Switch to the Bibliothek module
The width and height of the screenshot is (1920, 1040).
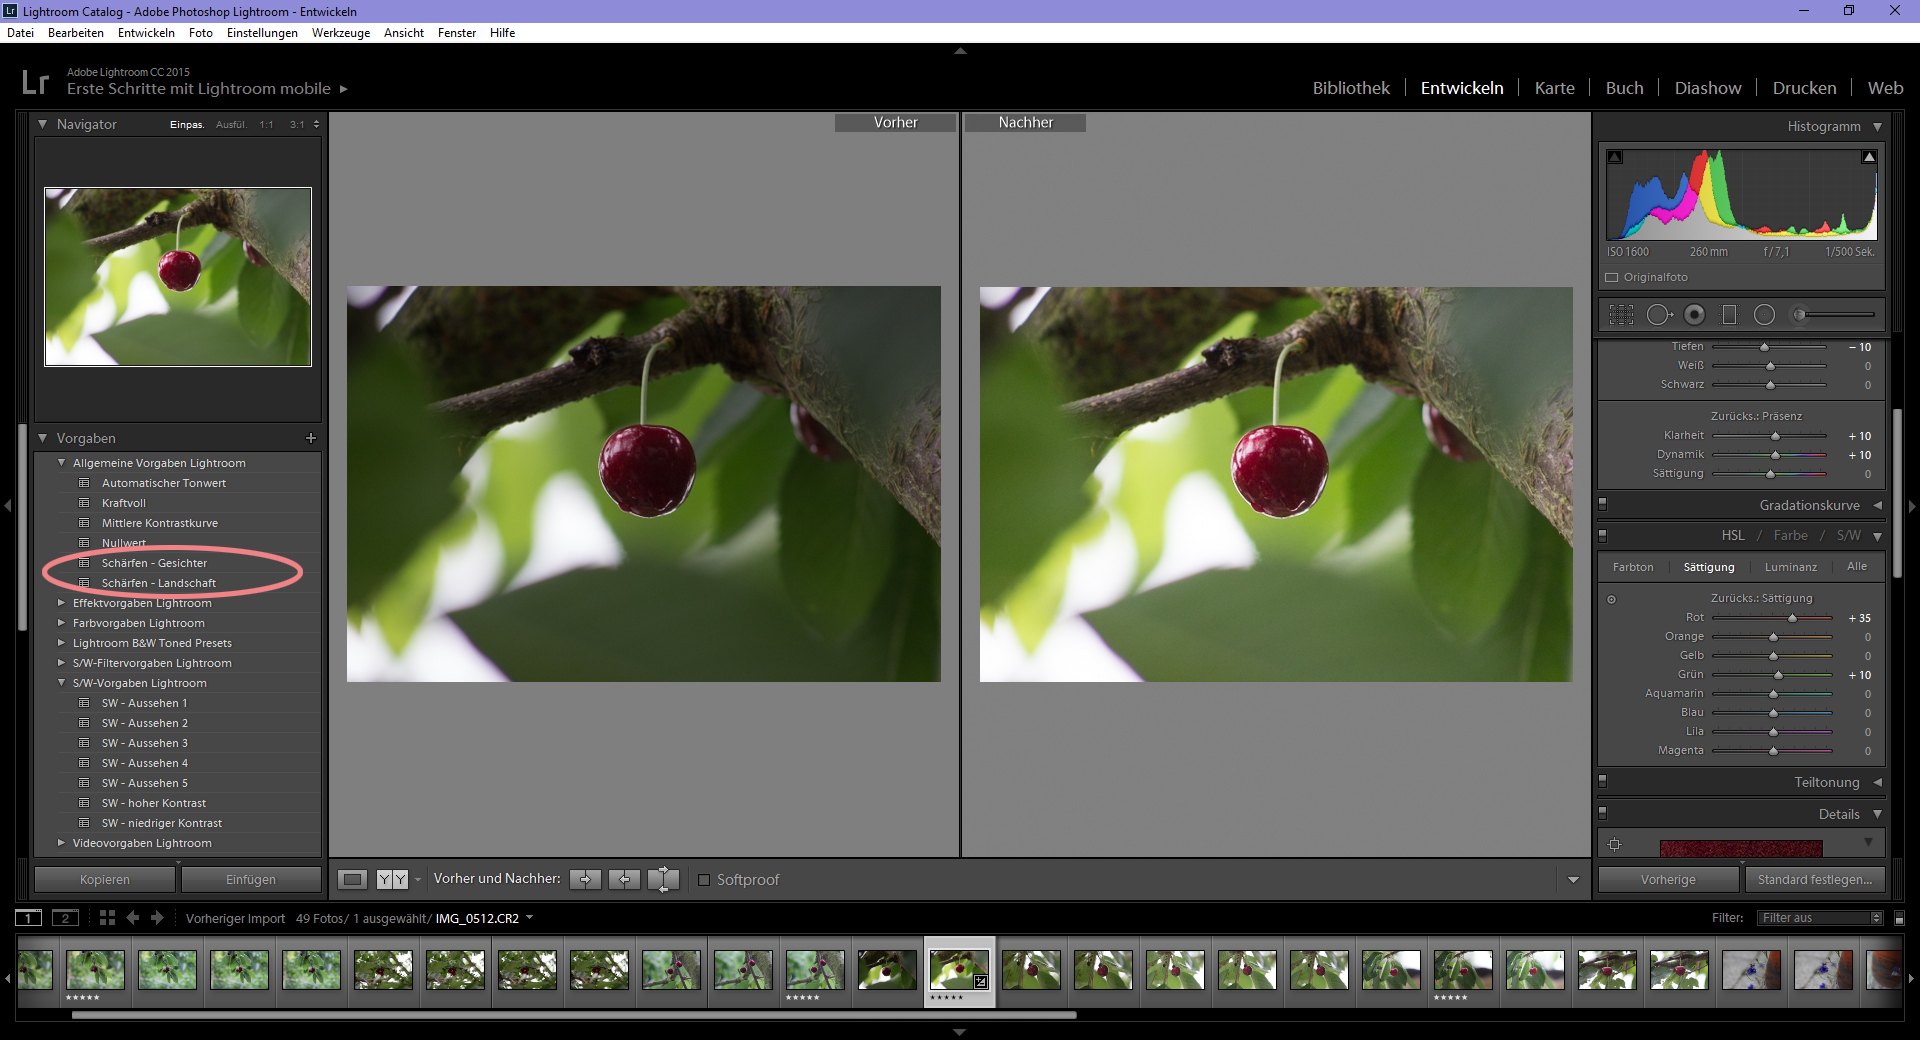click(1351, 87)
